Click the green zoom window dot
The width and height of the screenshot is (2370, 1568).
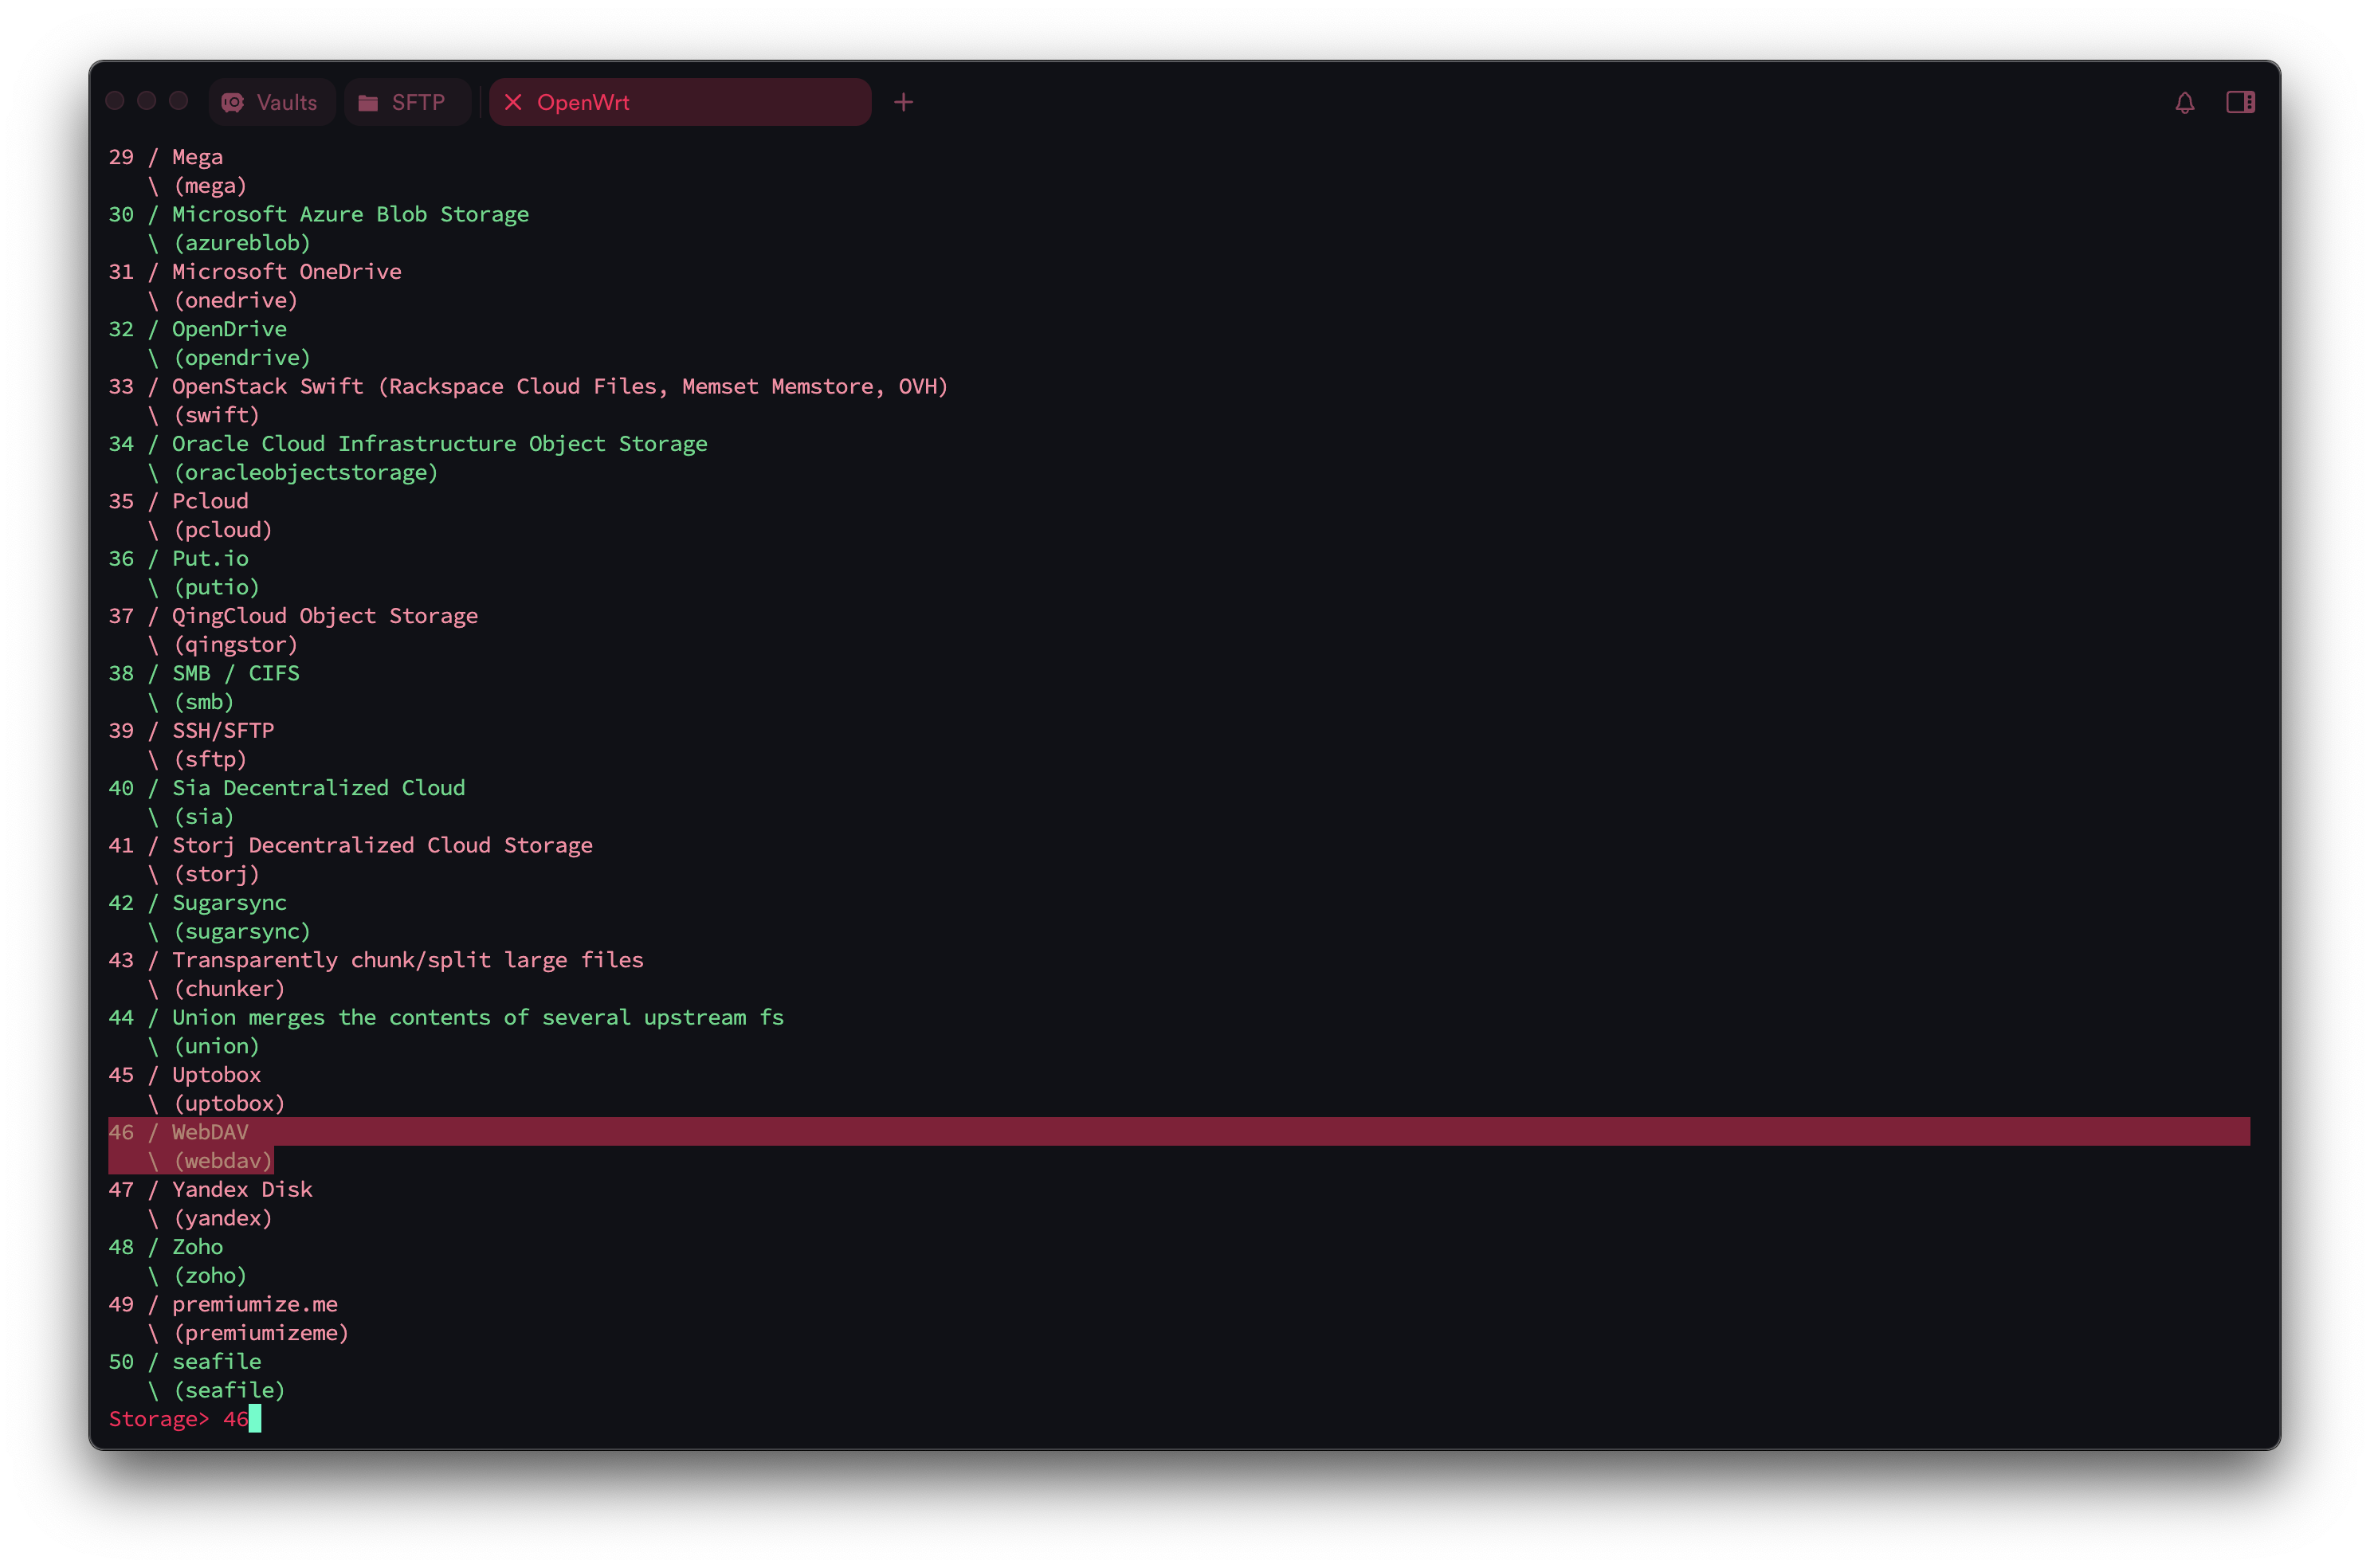(179, 101)
